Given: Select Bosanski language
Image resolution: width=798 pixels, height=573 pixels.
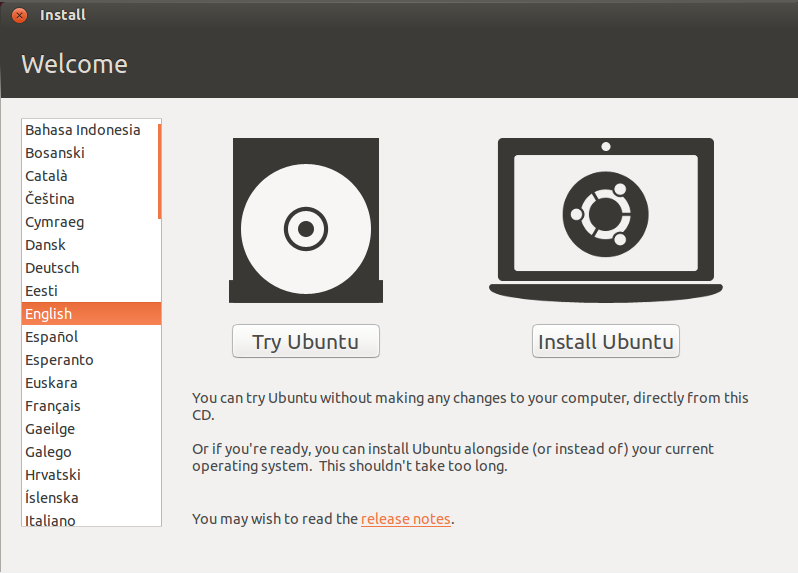Looking at the screenshot, I should pos(91,153).
